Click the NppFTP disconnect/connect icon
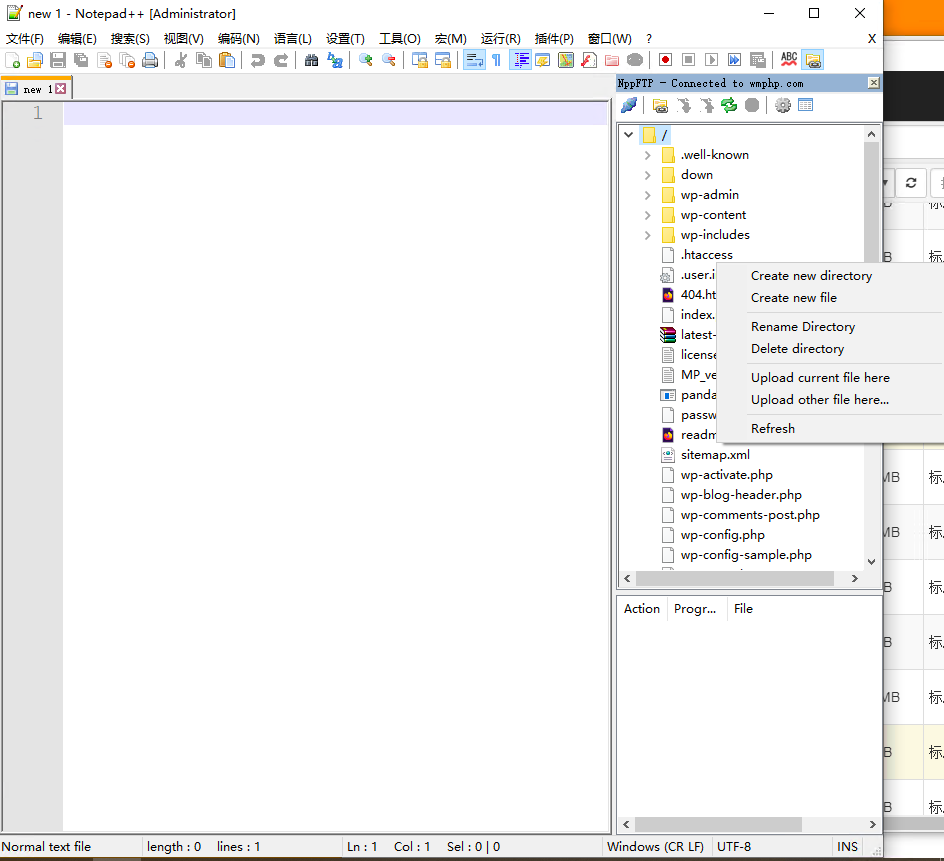The width and height of the screenshot is (944, 861). coord(629,105)
